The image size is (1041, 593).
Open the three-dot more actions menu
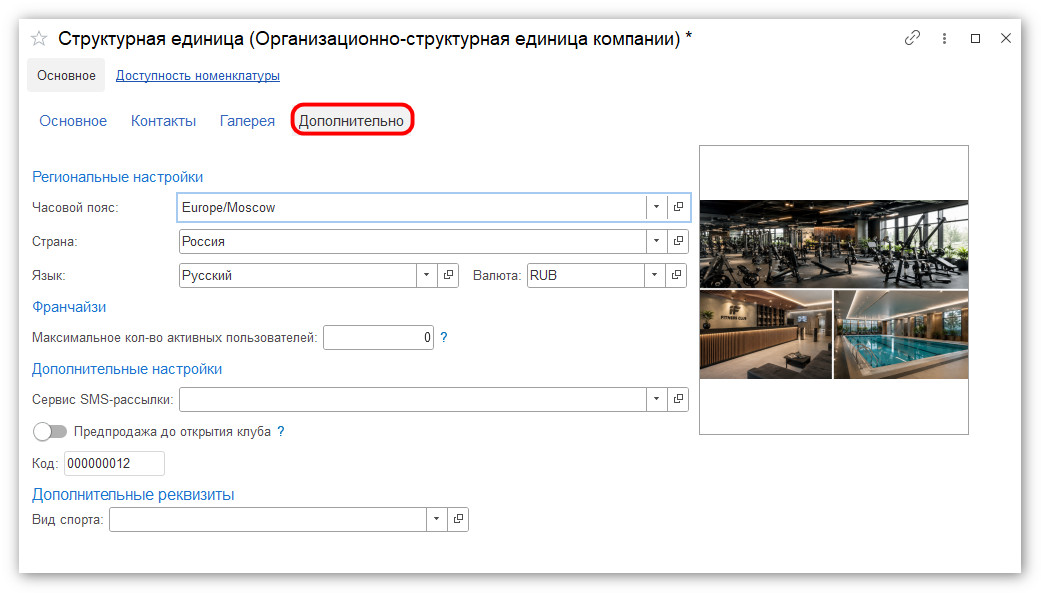[944, 39]
